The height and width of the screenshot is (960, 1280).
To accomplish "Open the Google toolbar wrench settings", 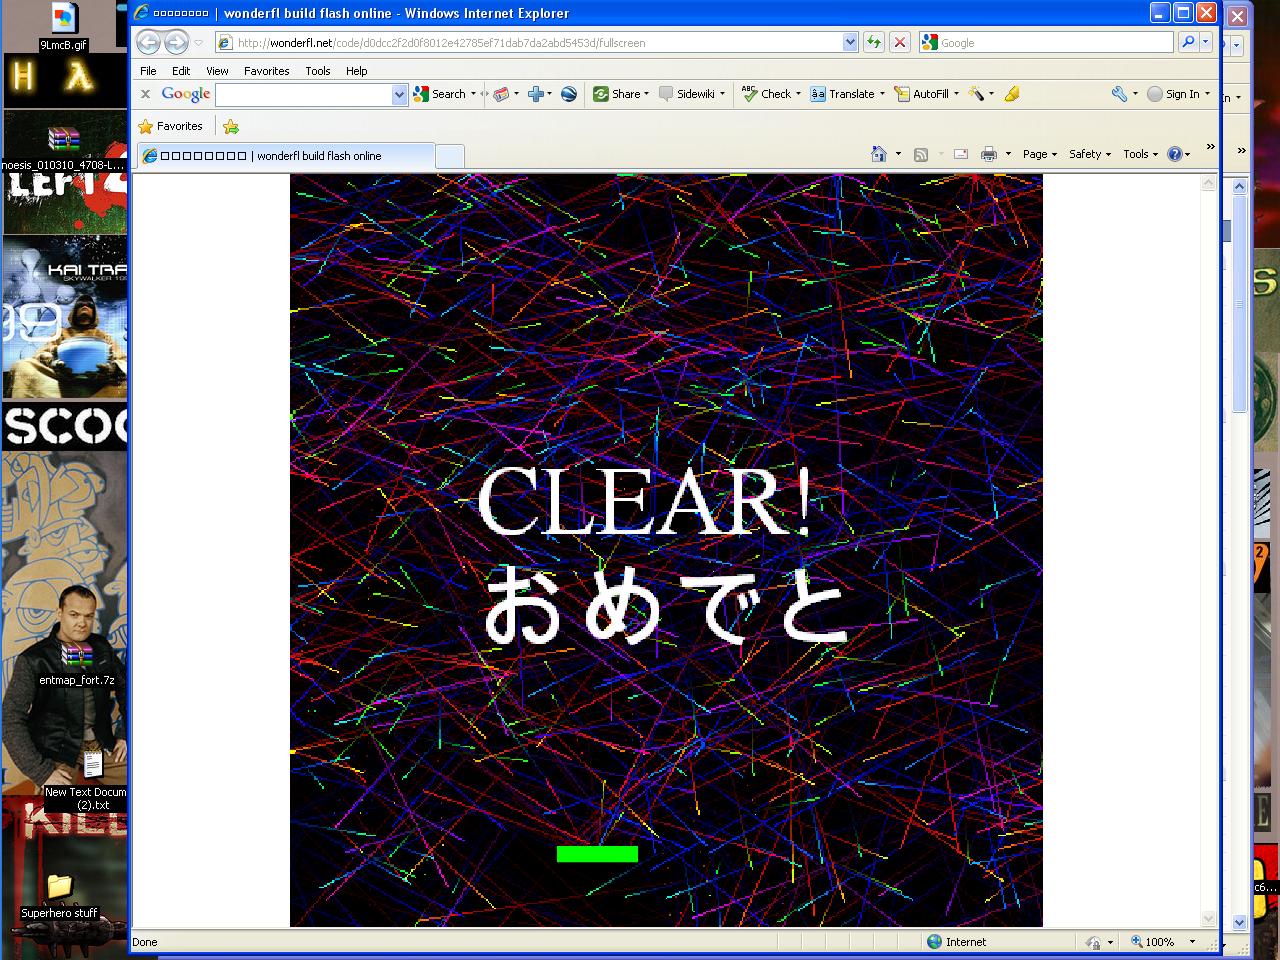I will point(1120,94).
